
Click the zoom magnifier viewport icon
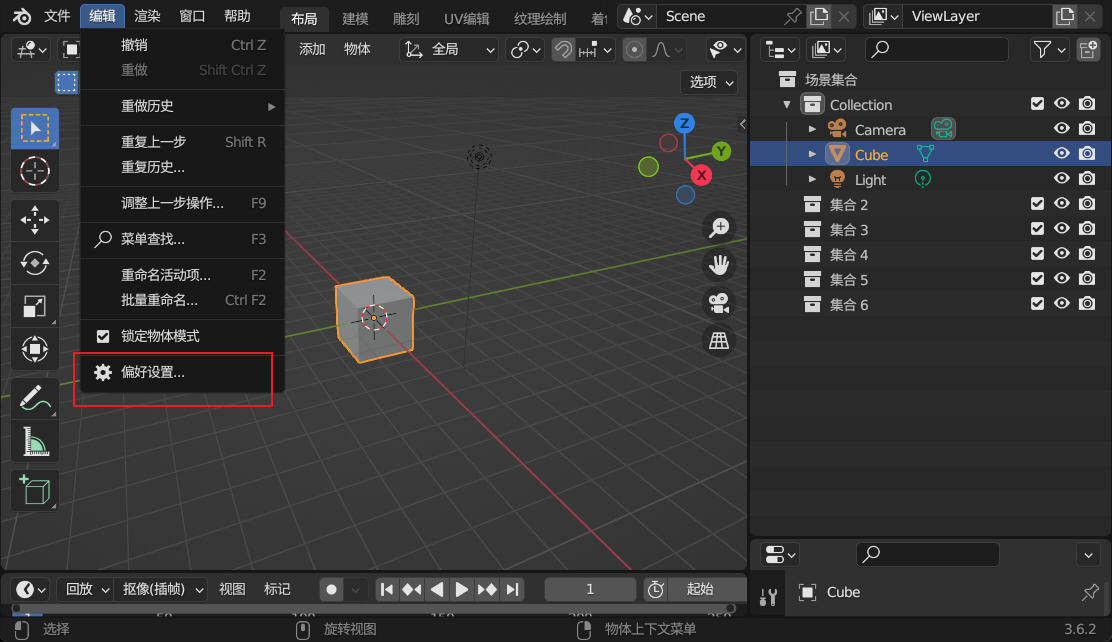(x=718, y=227)
